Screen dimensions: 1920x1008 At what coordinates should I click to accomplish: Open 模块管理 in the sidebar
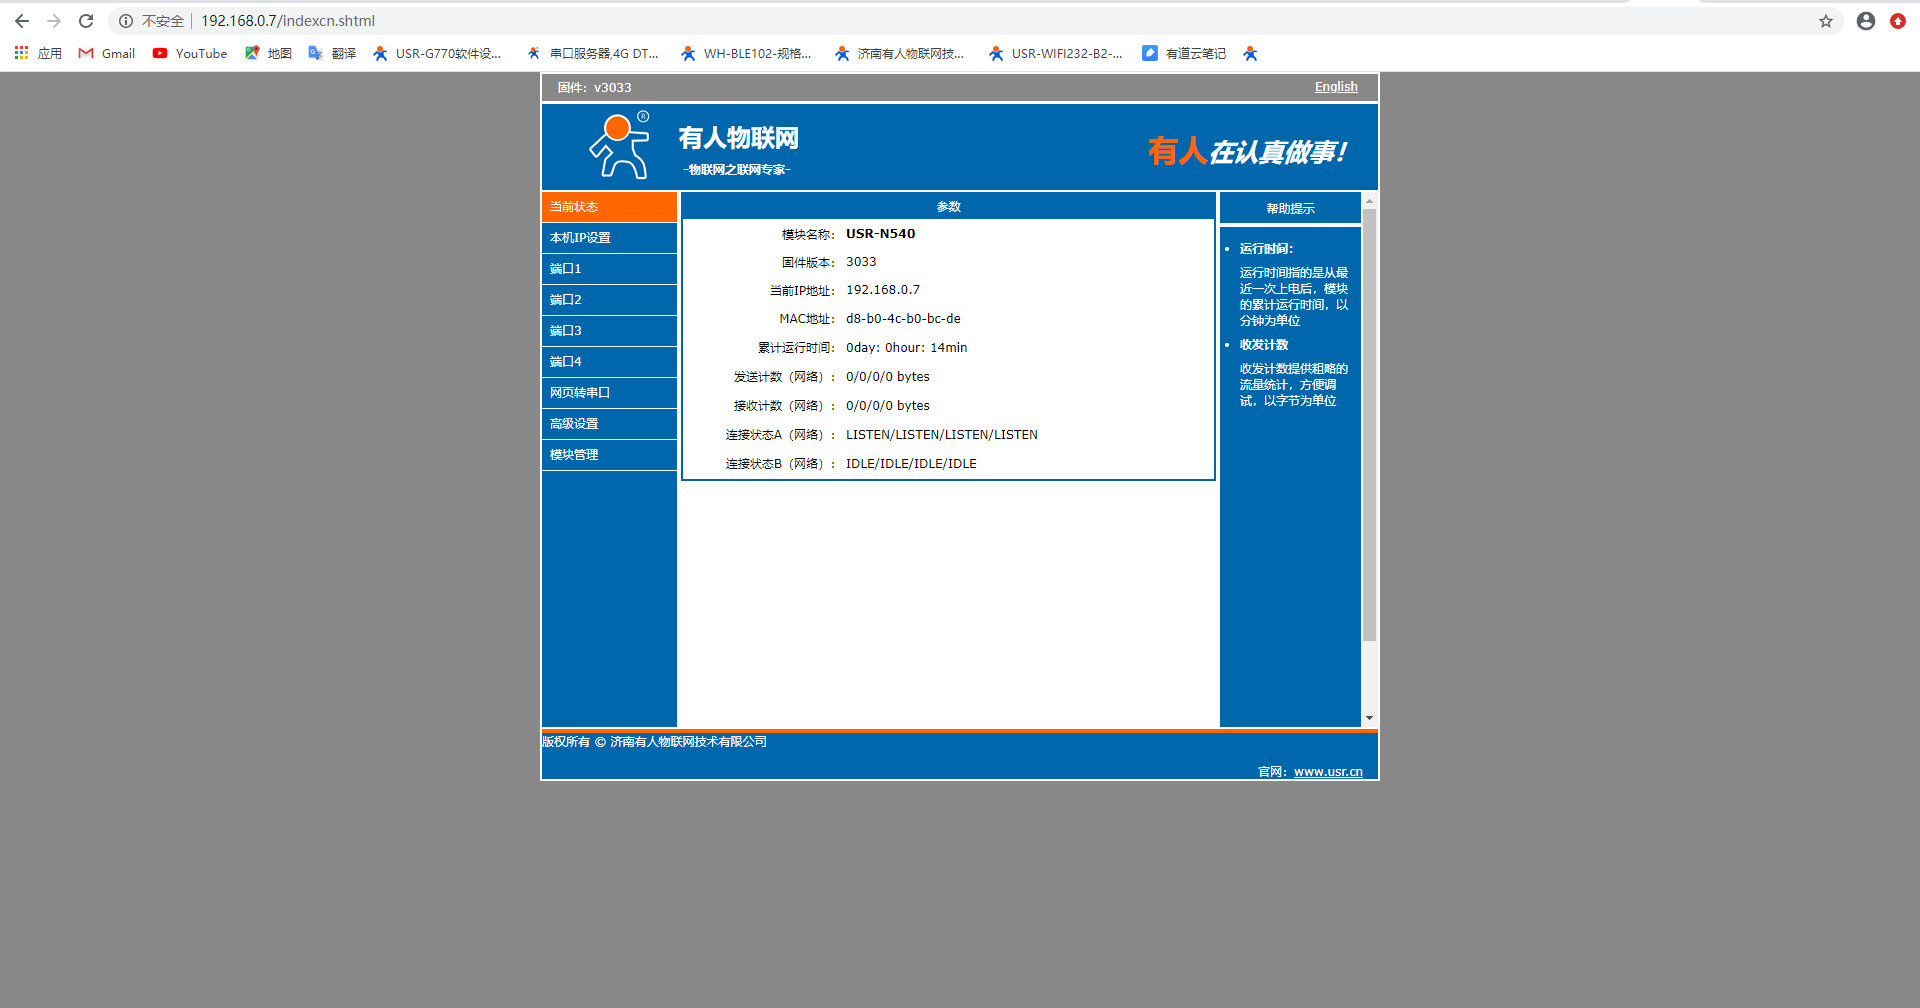point(609,455)
